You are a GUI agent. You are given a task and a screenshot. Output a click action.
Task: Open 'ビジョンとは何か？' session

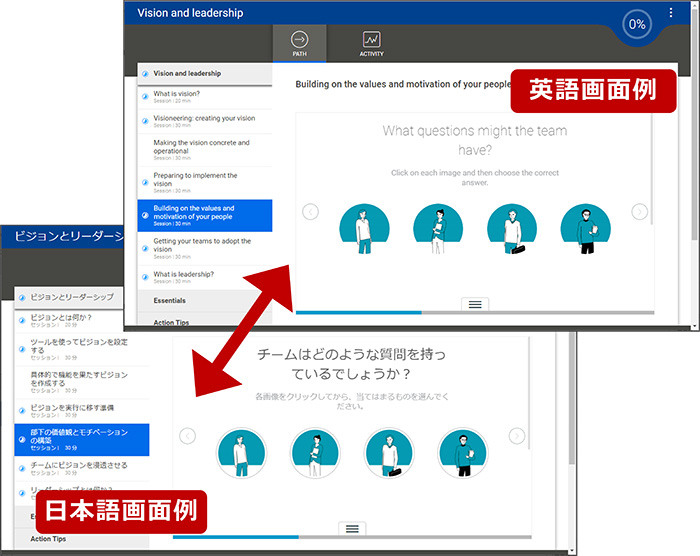tap(68, 321)
